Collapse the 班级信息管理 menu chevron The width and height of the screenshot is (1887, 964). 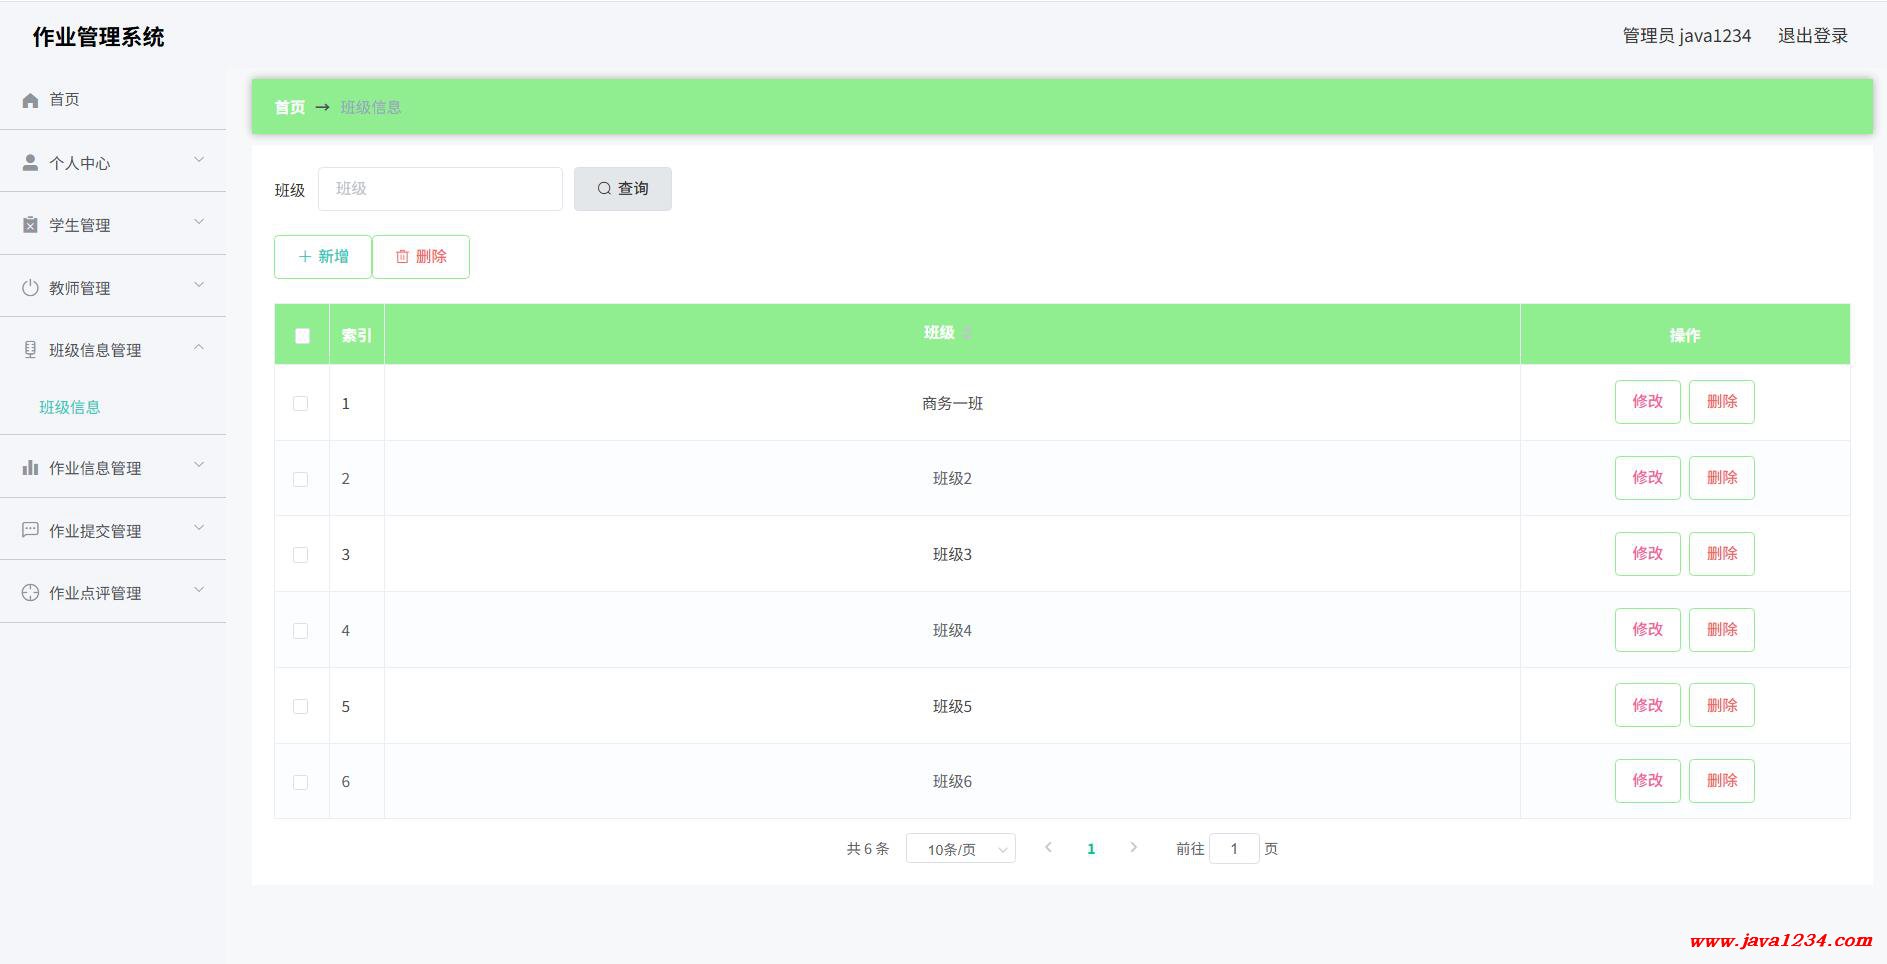(198, 348)
